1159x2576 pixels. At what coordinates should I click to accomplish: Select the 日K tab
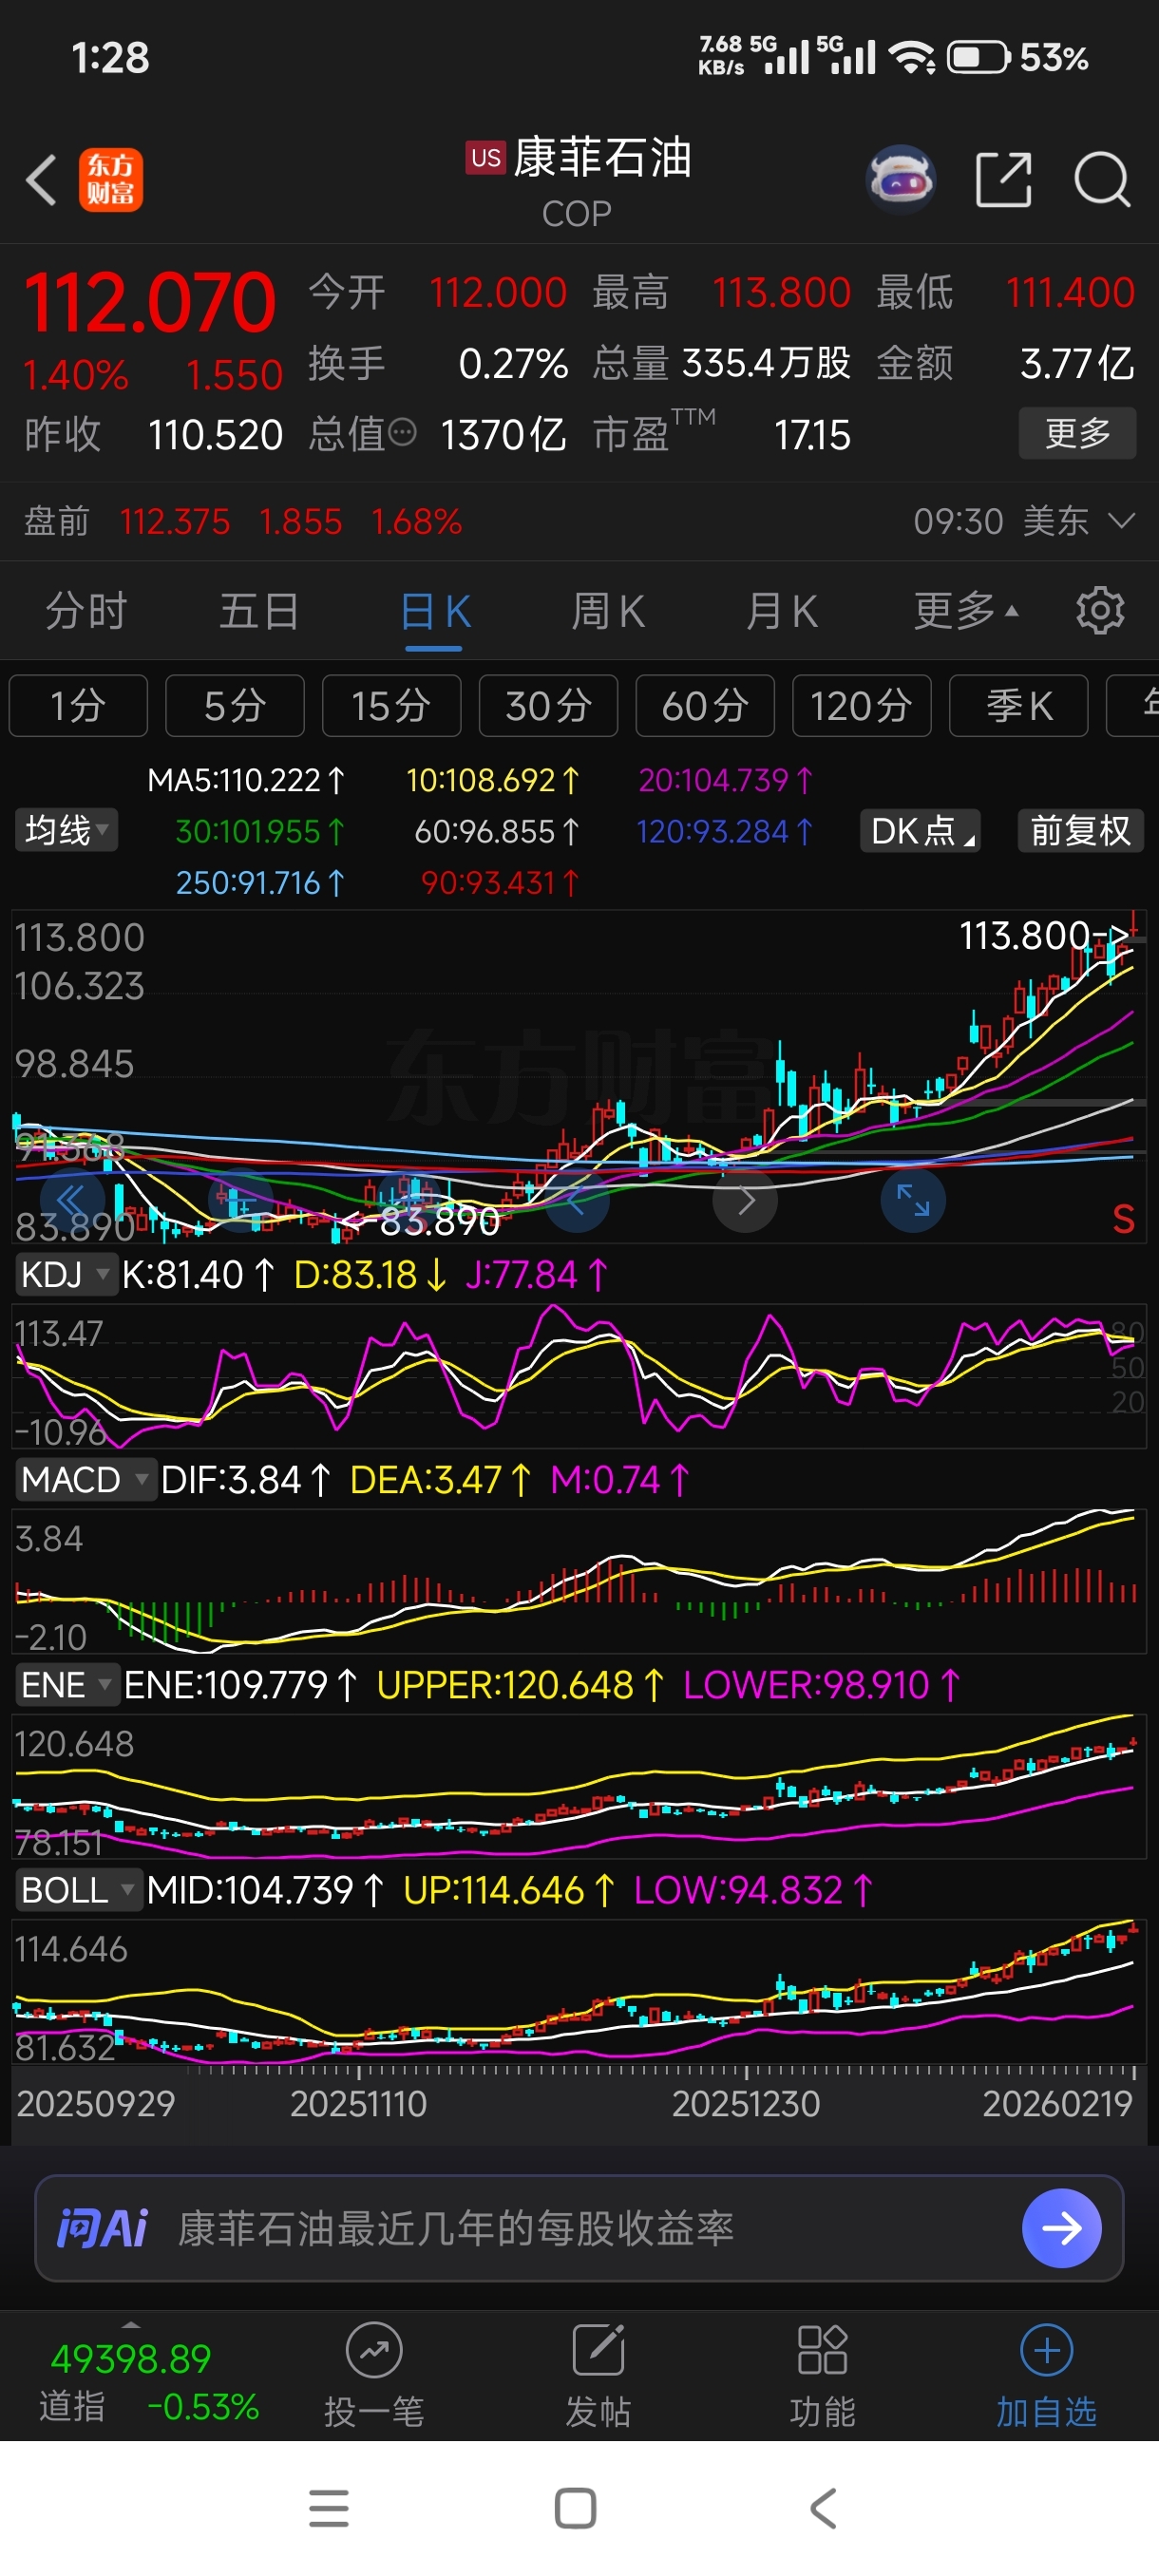[435, 611]
